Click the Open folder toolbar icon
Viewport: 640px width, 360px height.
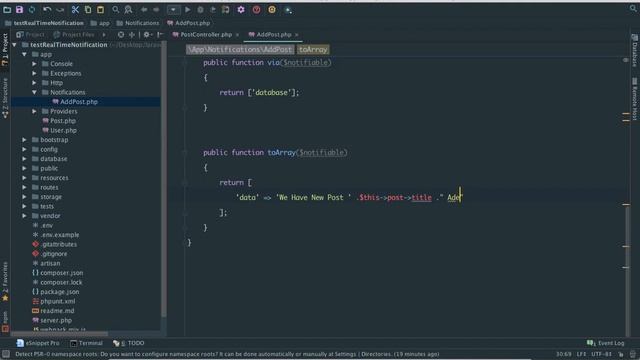point(7,9)
